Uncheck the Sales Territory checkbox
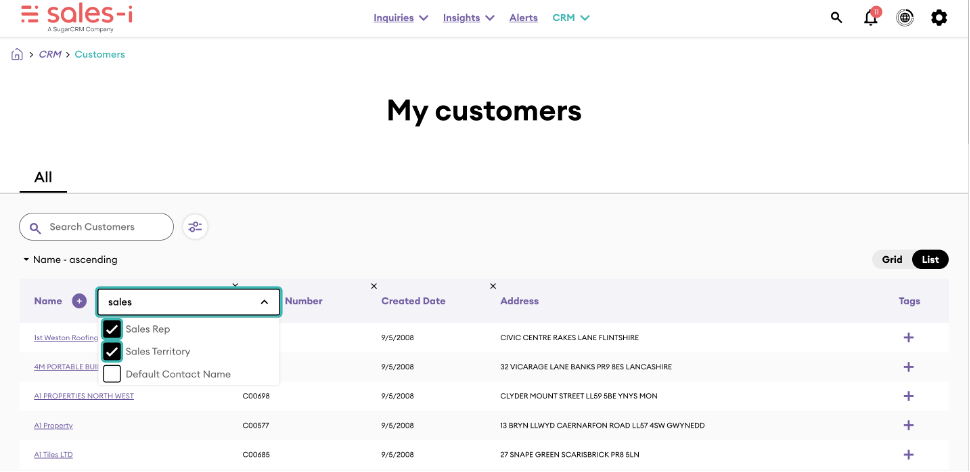The image size is (970, 472). click(112, 352)
